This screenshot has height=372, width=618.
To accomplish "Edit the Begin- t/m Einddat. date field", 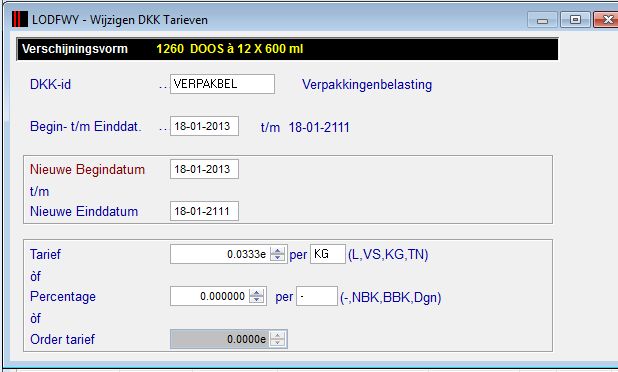I will (x=204, y=126).
